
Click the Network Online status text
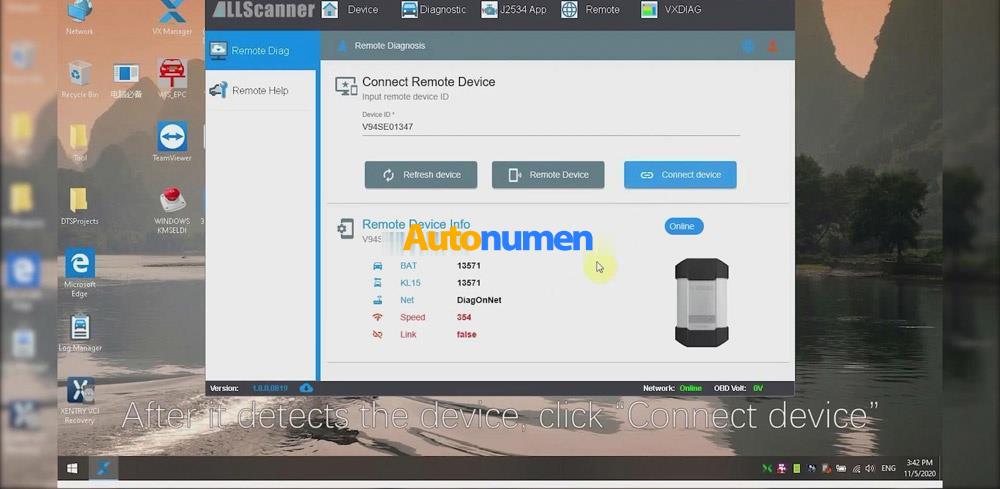(690, 388)
